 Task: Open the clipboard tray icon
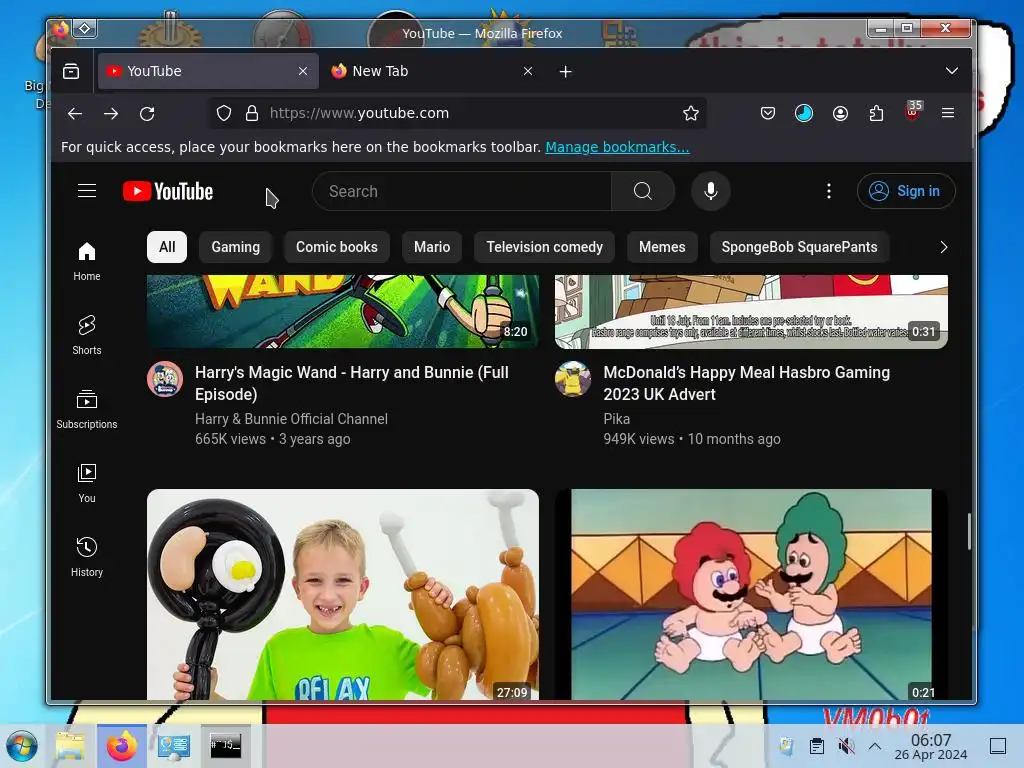(x=816, y=746)
